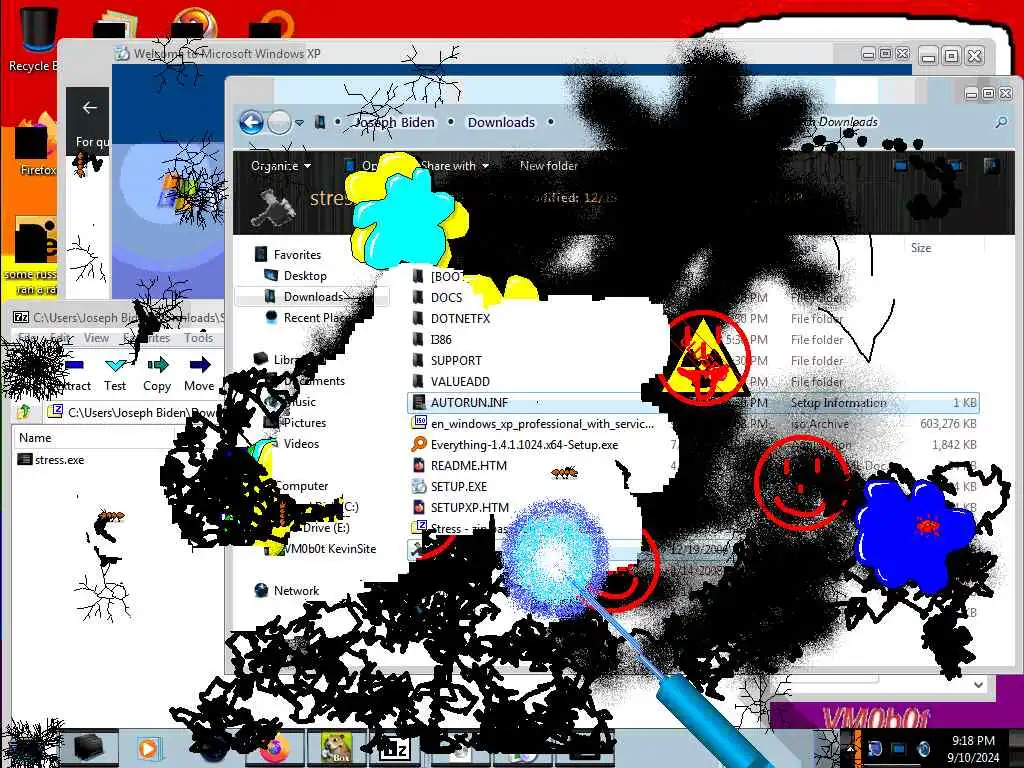Select the README.HTM file
The width and height of the screenshot is (1024, 768).
pos(468,466)
